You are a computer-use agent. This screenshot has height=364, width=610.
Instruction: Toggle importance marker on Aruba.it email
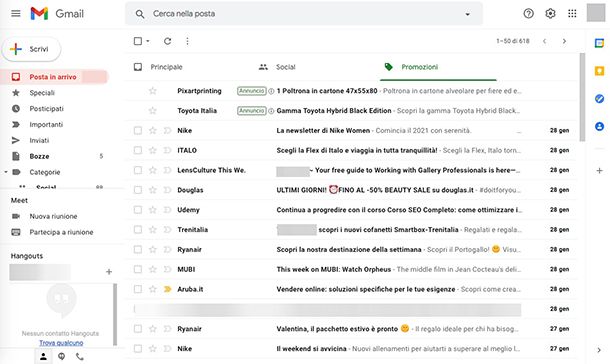pos(167,289)
